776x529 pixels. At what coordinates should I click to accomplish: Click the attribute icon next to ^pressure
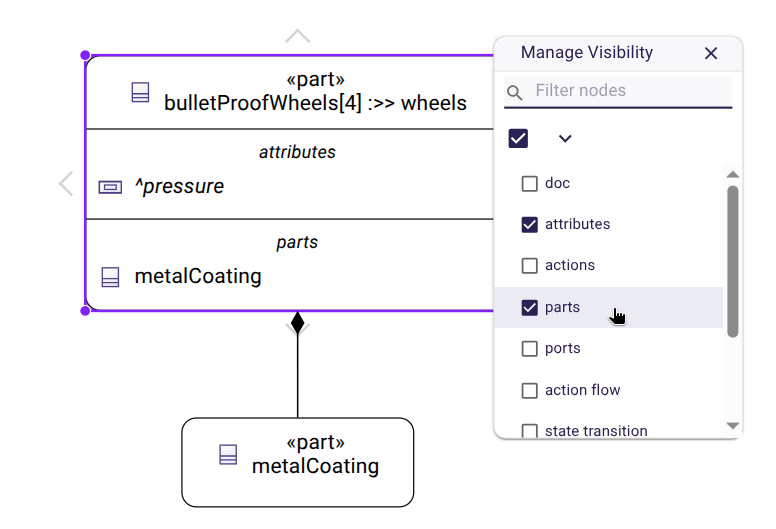(x=110, y=187)
